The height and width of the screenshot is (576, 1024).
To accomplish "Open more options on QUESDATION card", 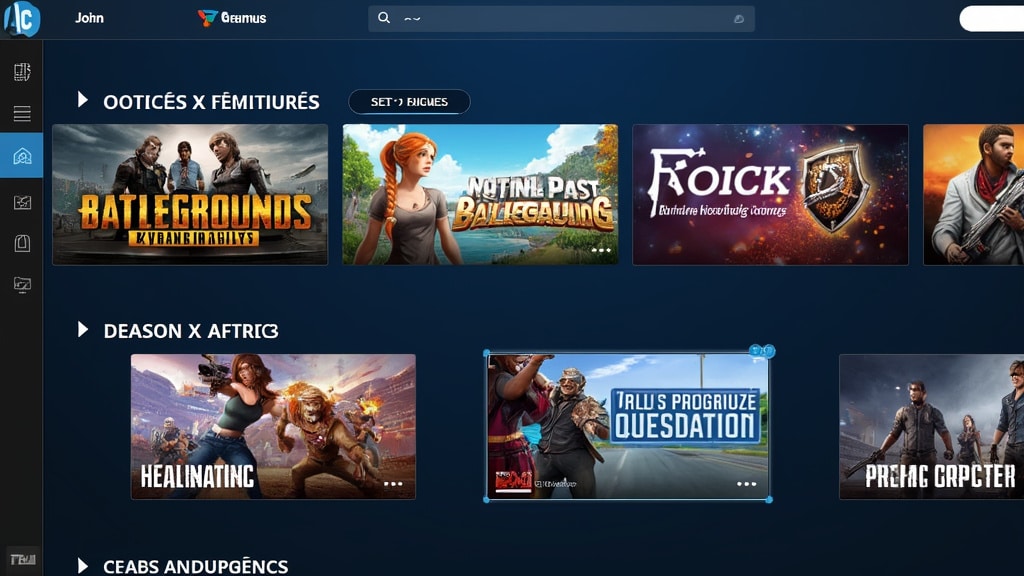I will [746, 484].
